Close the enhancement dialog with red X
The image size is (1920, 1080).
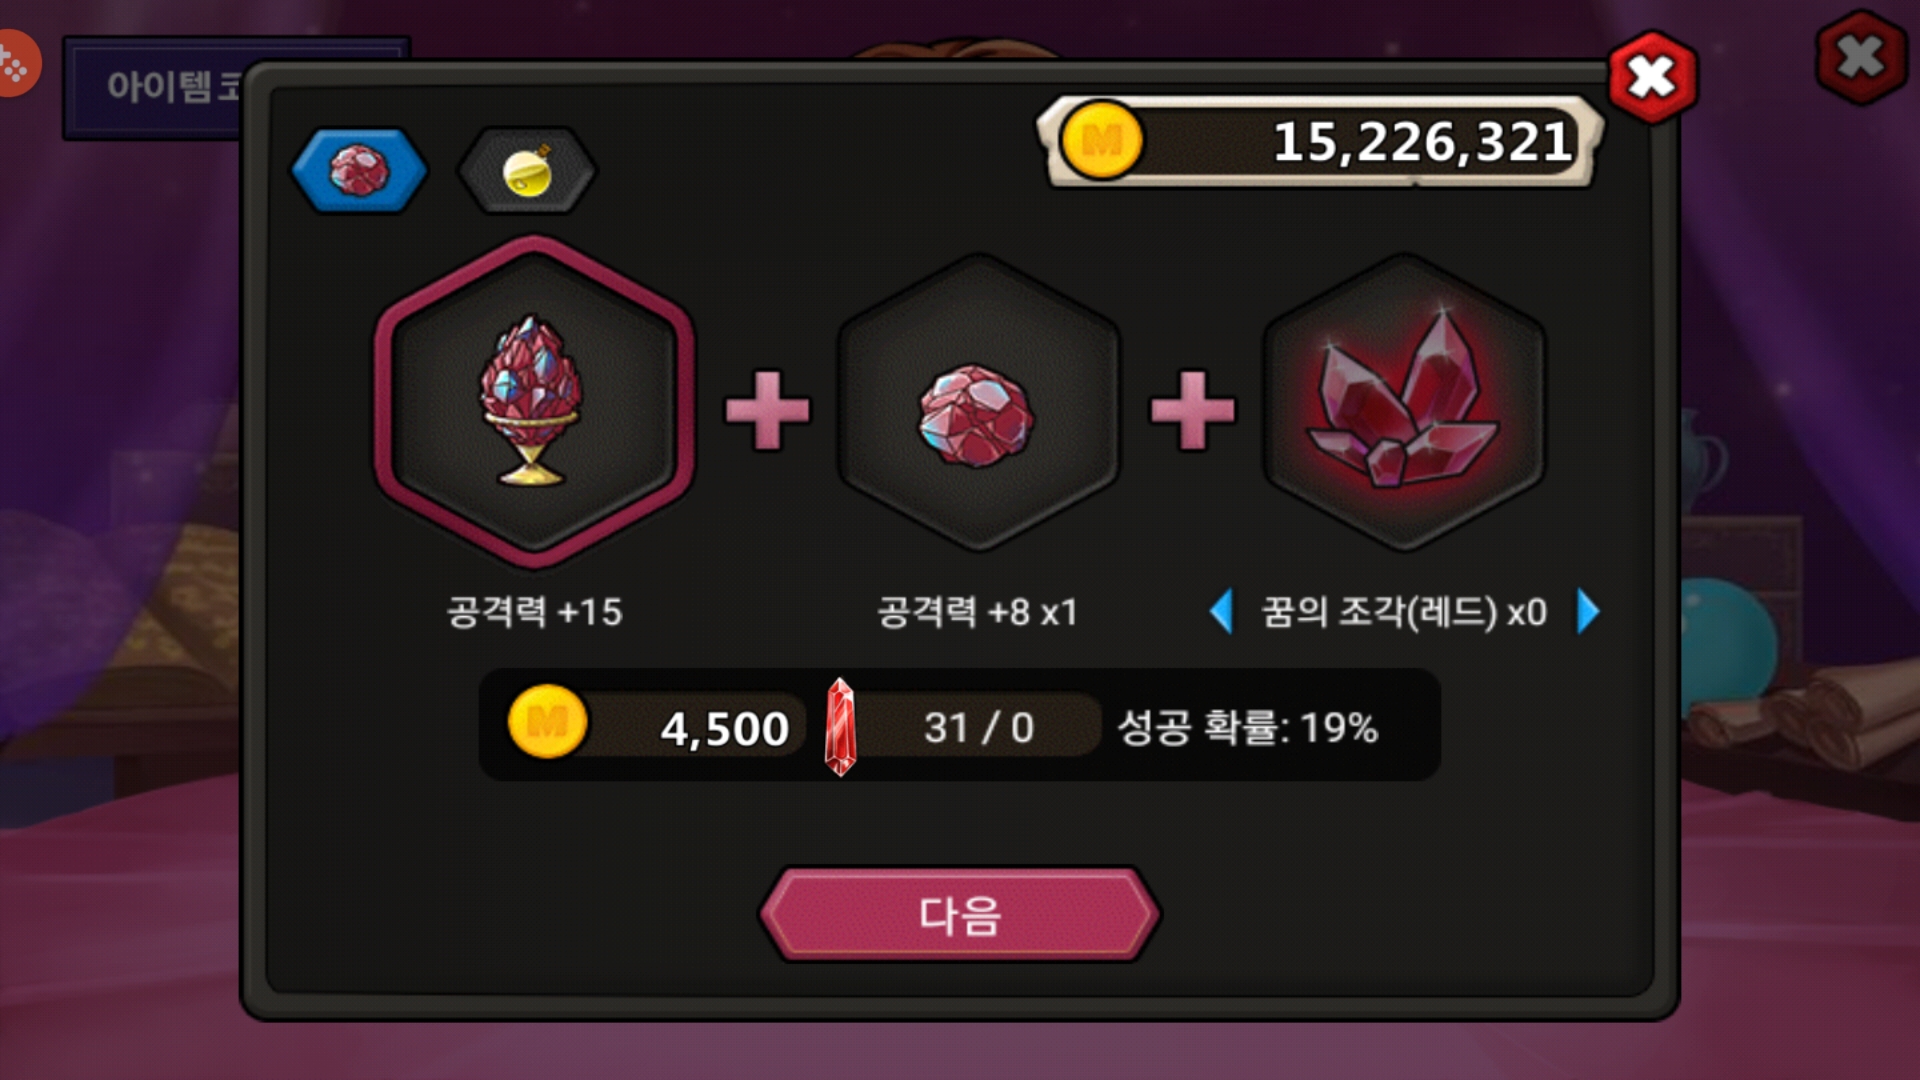1652,77
